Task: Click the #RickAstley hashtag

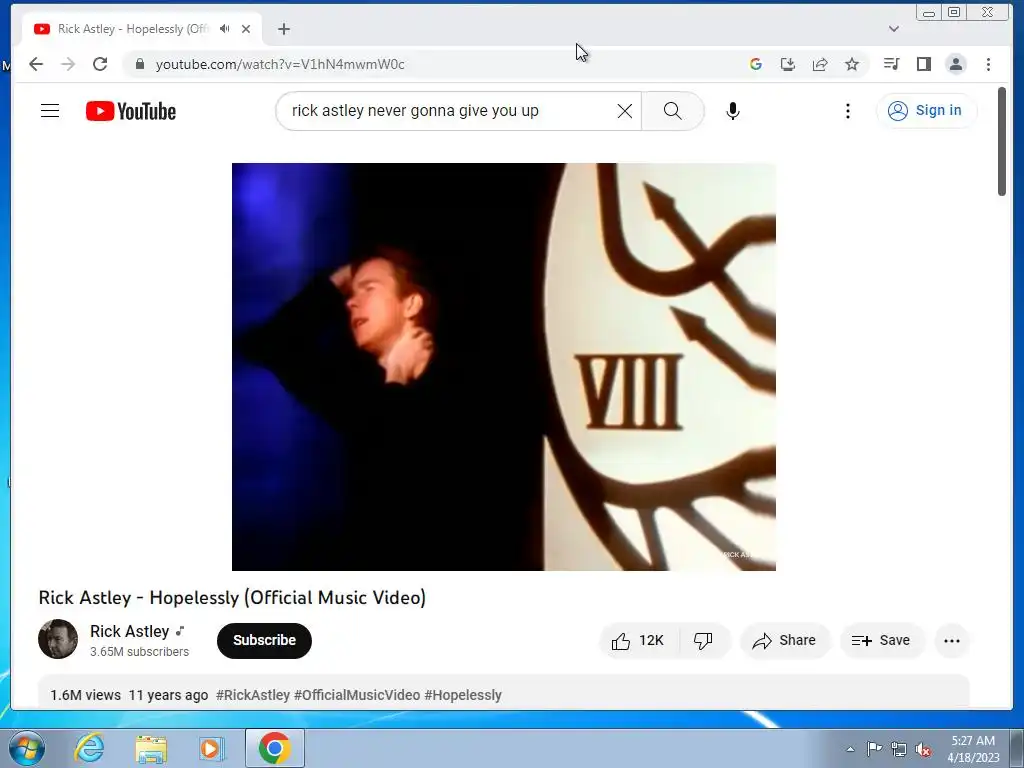Action: [253, 695]
